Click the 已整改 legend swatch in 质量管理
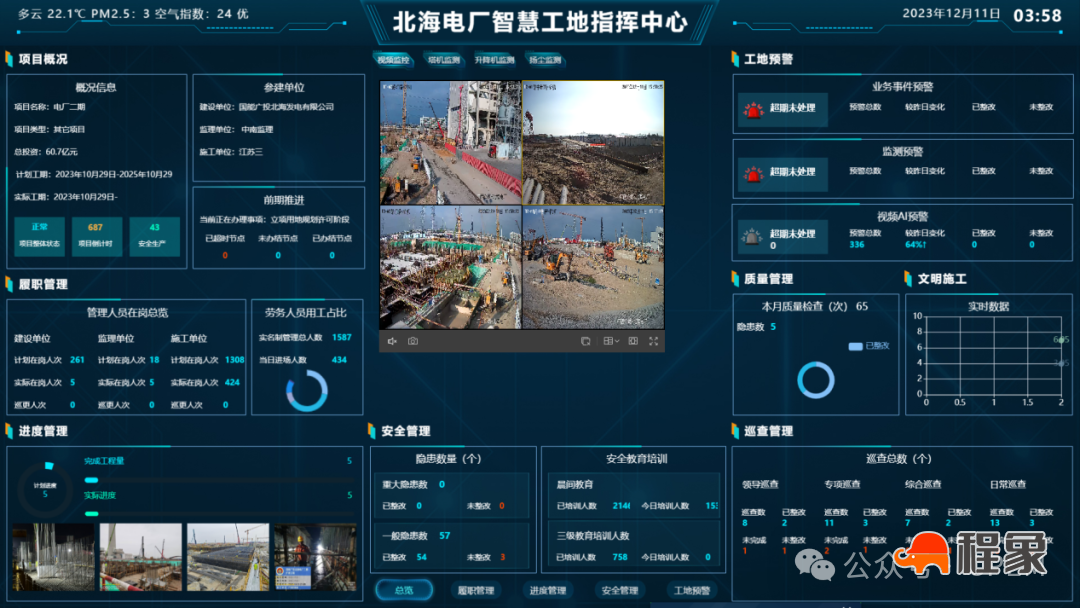Viewport: 1080px width, 608px height. (x=855, y=346)
